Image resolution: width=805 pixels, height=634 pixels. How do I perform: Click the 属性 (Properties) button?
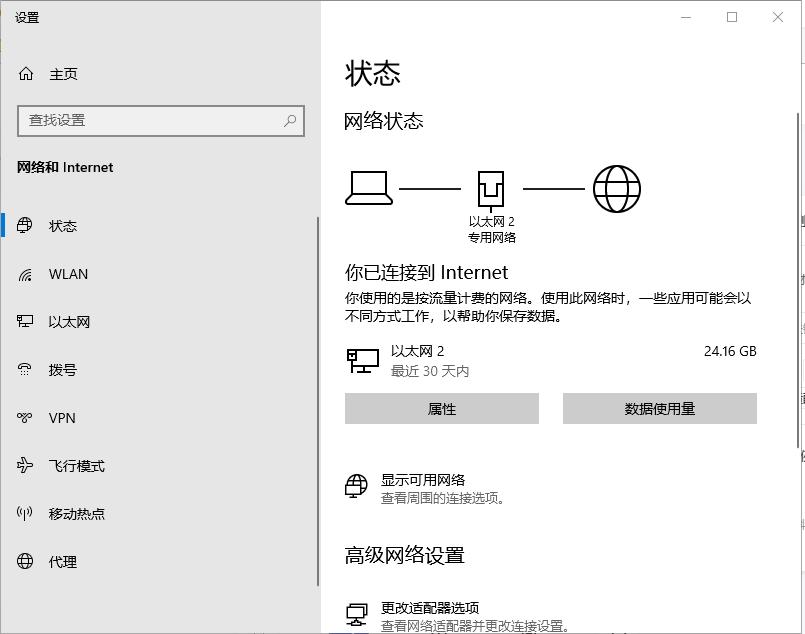(441, 408)
